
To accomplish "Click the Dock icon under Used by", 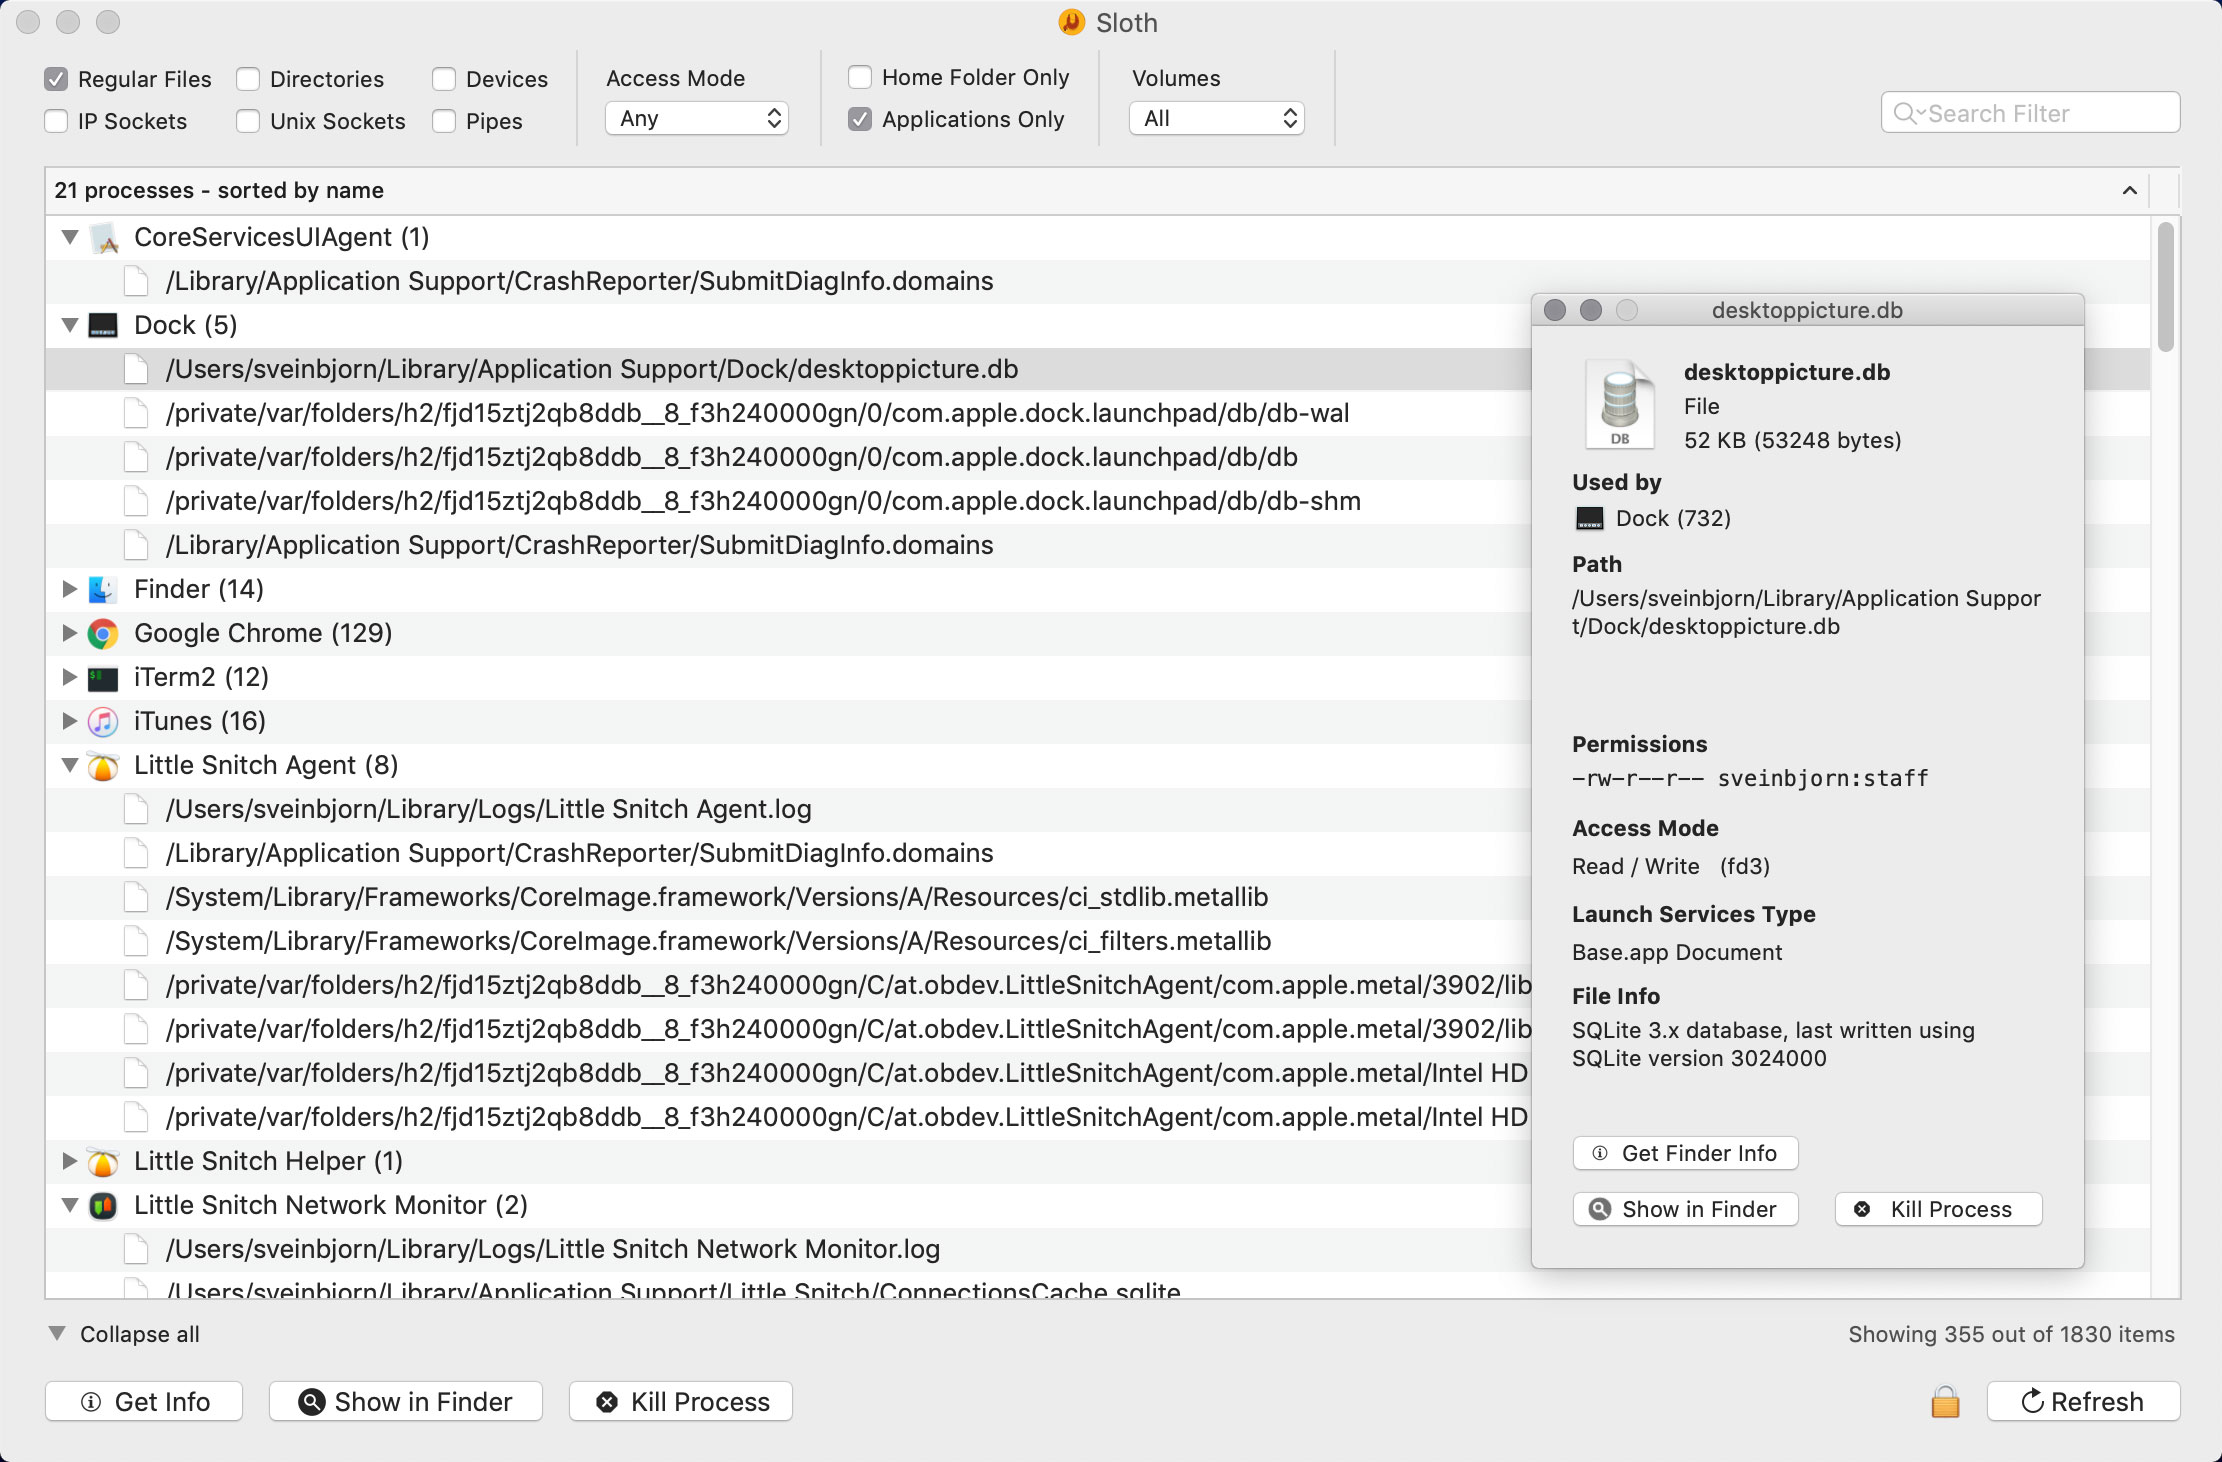I will pos(1589,518).
